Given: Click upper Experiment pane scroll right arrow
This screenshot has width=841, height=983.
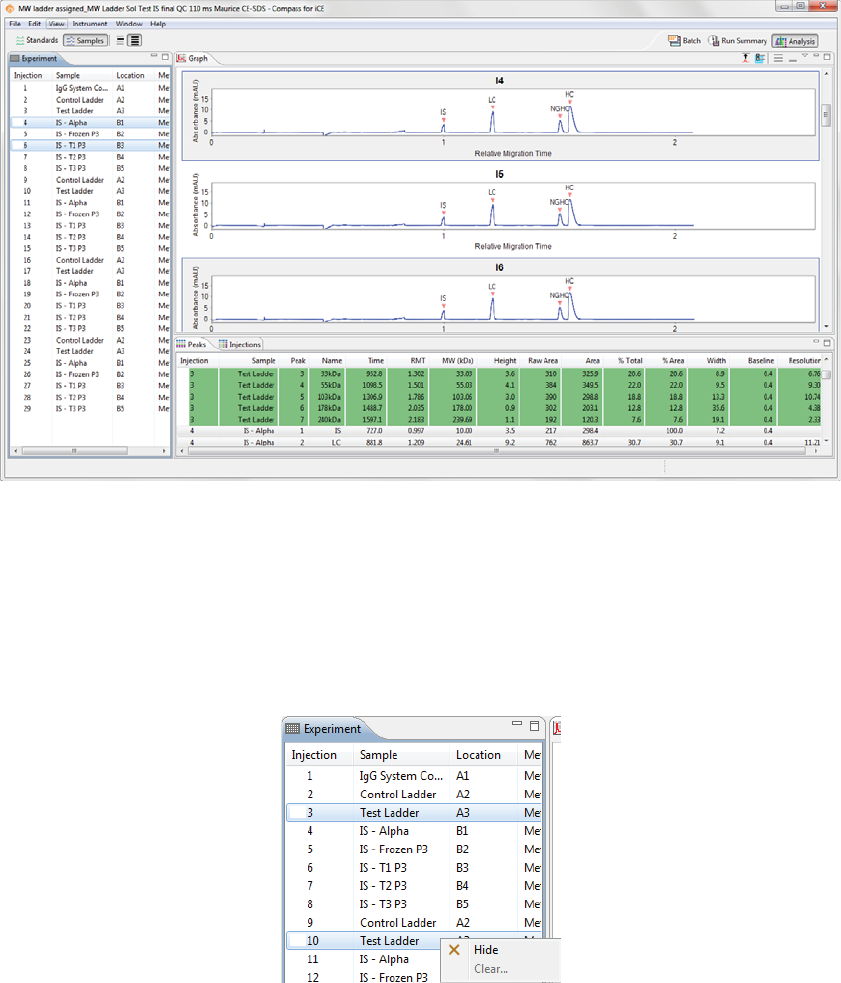Looking at the screenshot, I should click(164, 451).
